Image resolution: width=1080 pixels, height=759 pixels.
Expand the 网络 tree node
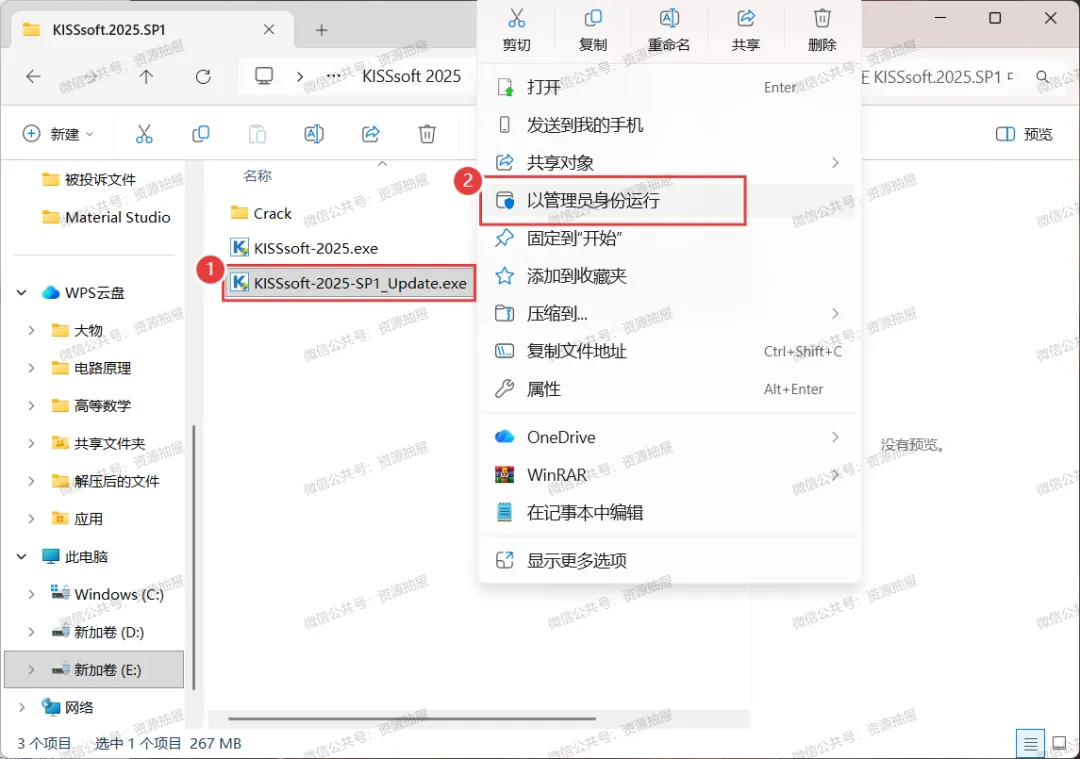tap(22, 707)
